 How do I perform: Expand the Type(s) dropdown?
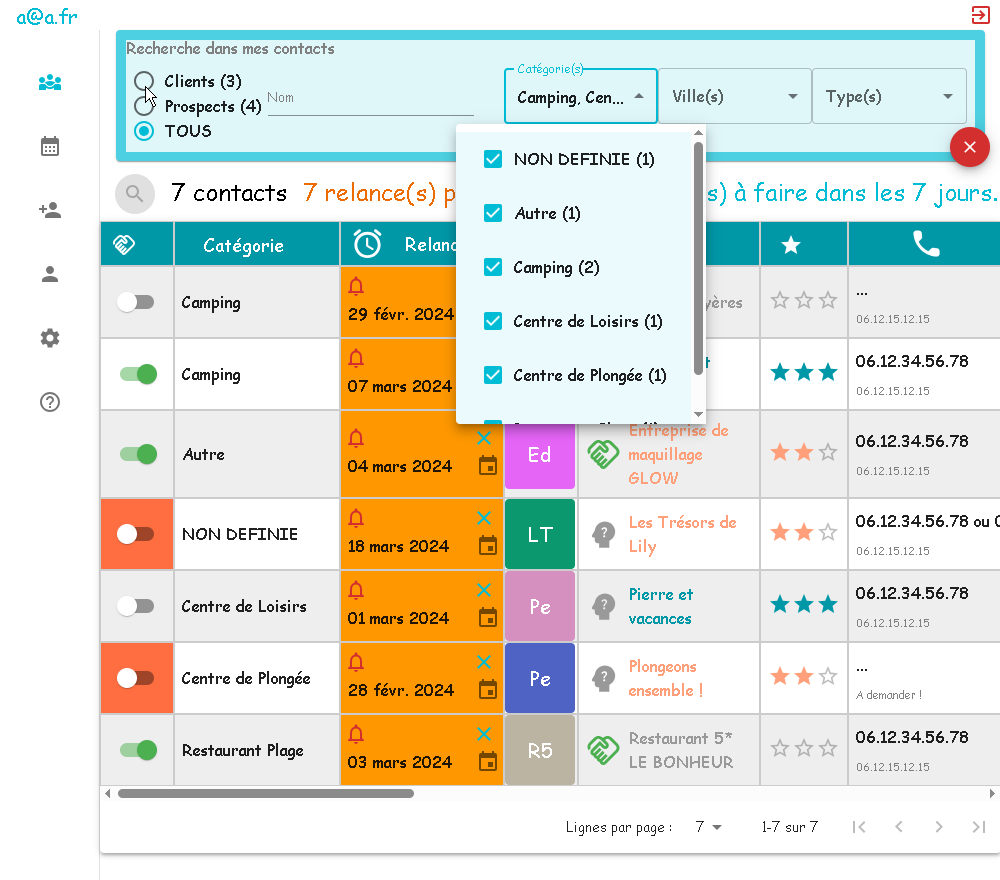[888, 97]
